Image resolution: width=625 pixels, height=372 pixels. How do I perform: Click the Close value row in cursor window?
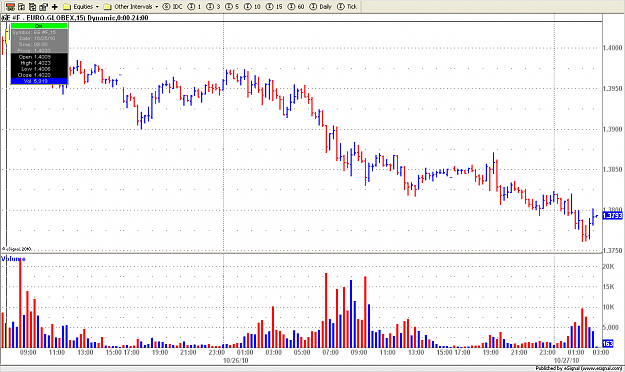click(x=39, y=75)
